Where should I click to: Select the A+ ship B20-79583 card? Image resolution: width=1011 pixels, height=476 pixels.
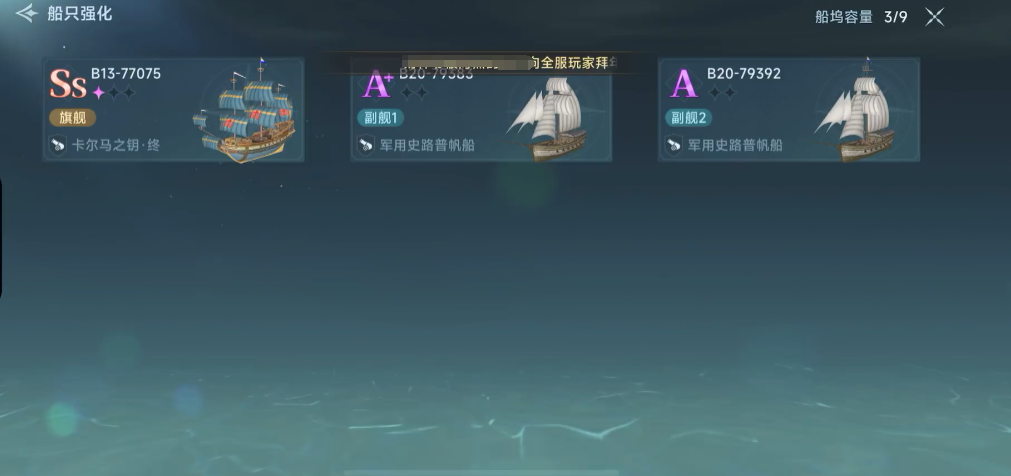tap(481, 110)
